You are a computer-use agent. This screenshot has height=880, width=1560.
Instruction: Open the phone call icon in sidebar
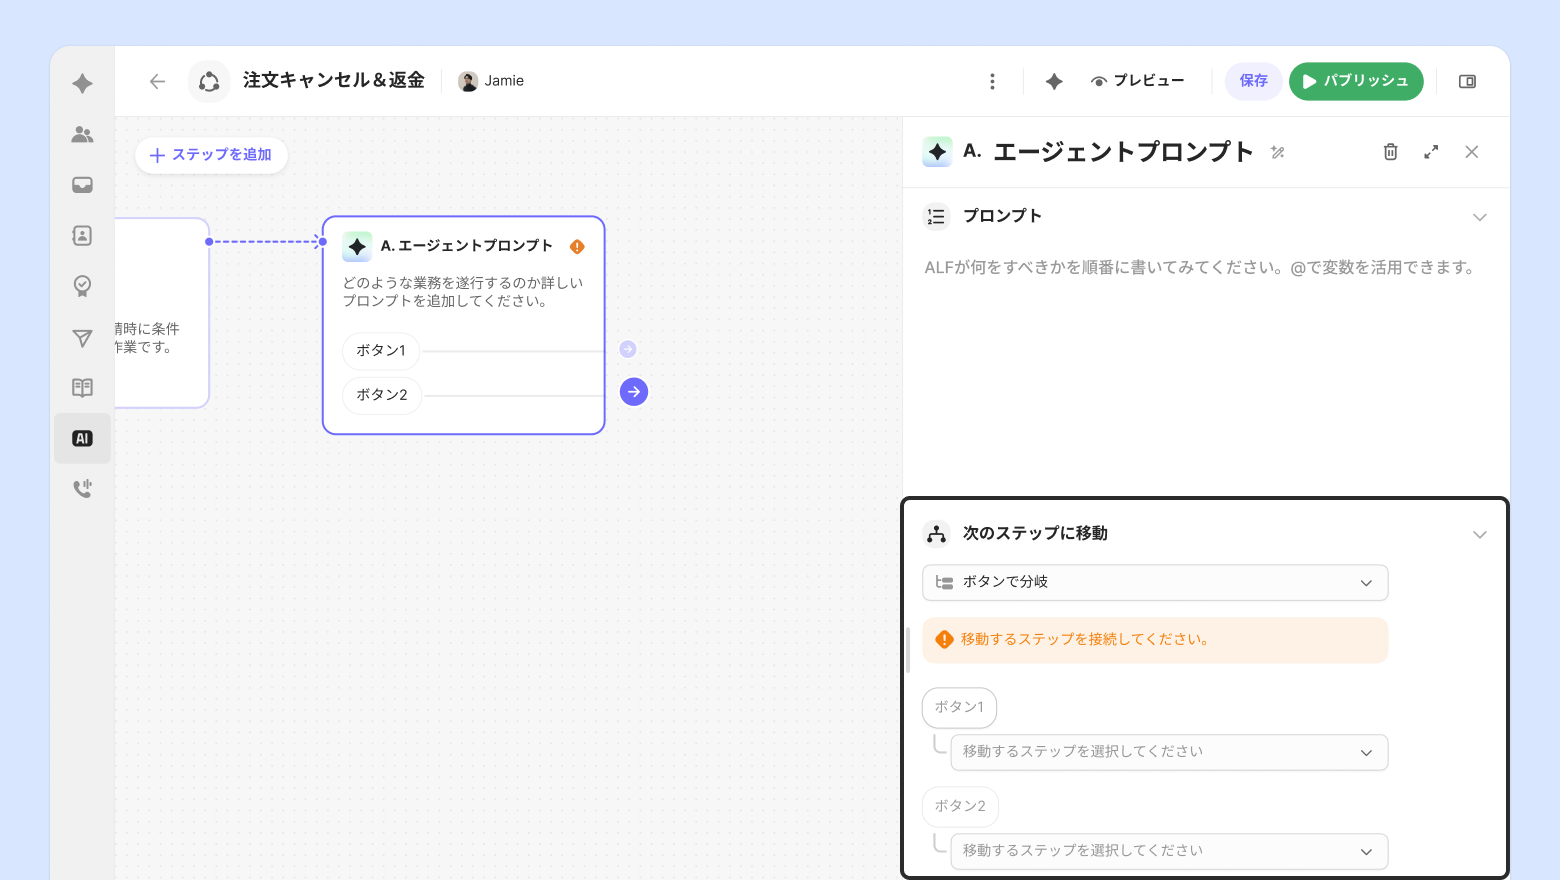[x=83, y=489]
